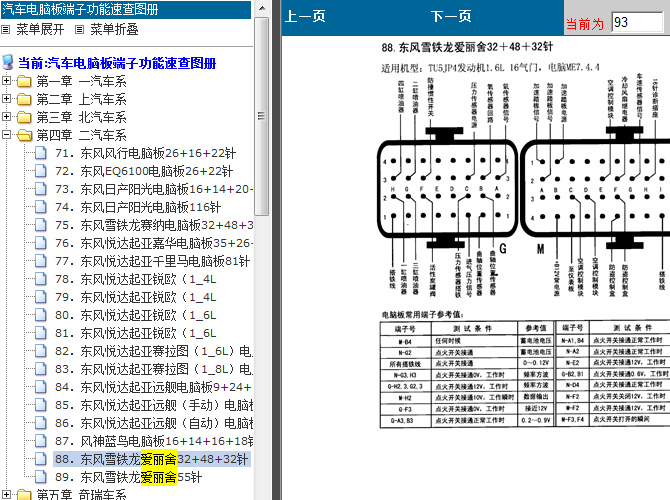Expand the 第三章 北汽车系 node
This screenshot has width=670, height=500.
tap(6, 116)
